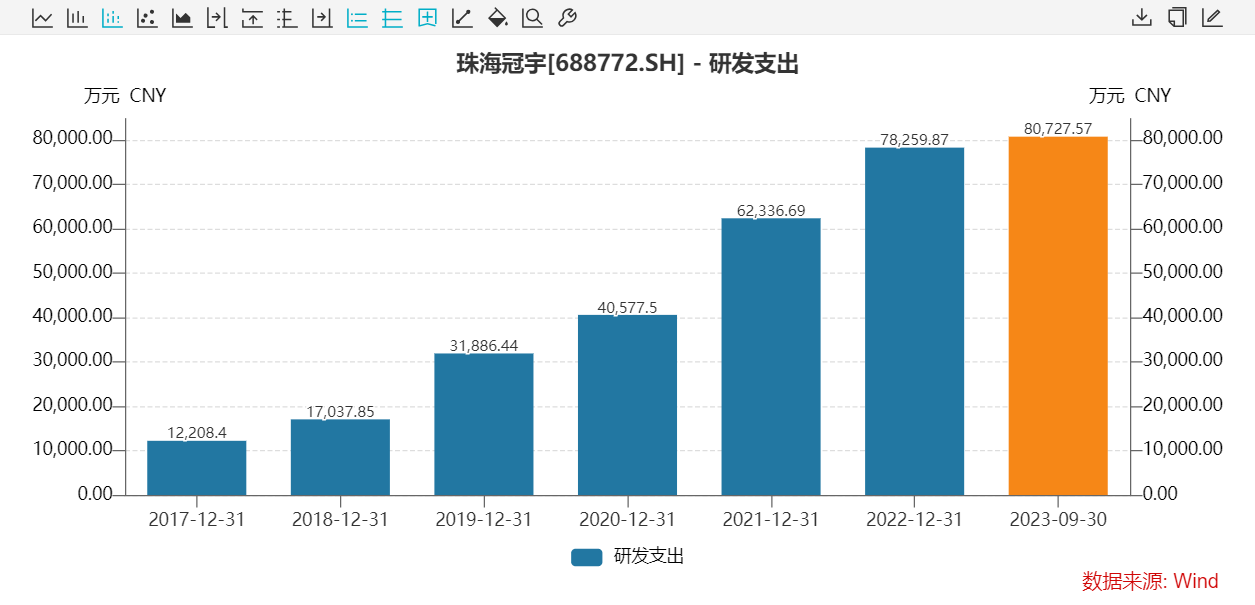Click the 2019-12-31 axis label

(x=484, y=520)
